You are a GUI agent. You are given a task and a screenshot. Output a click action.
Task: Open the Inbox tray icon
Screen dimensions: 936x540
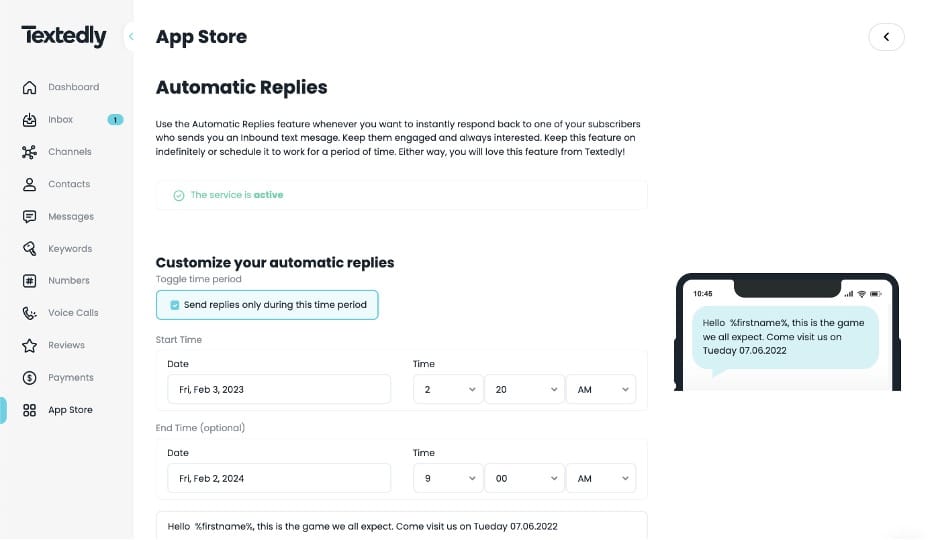(x=29, y=120)
